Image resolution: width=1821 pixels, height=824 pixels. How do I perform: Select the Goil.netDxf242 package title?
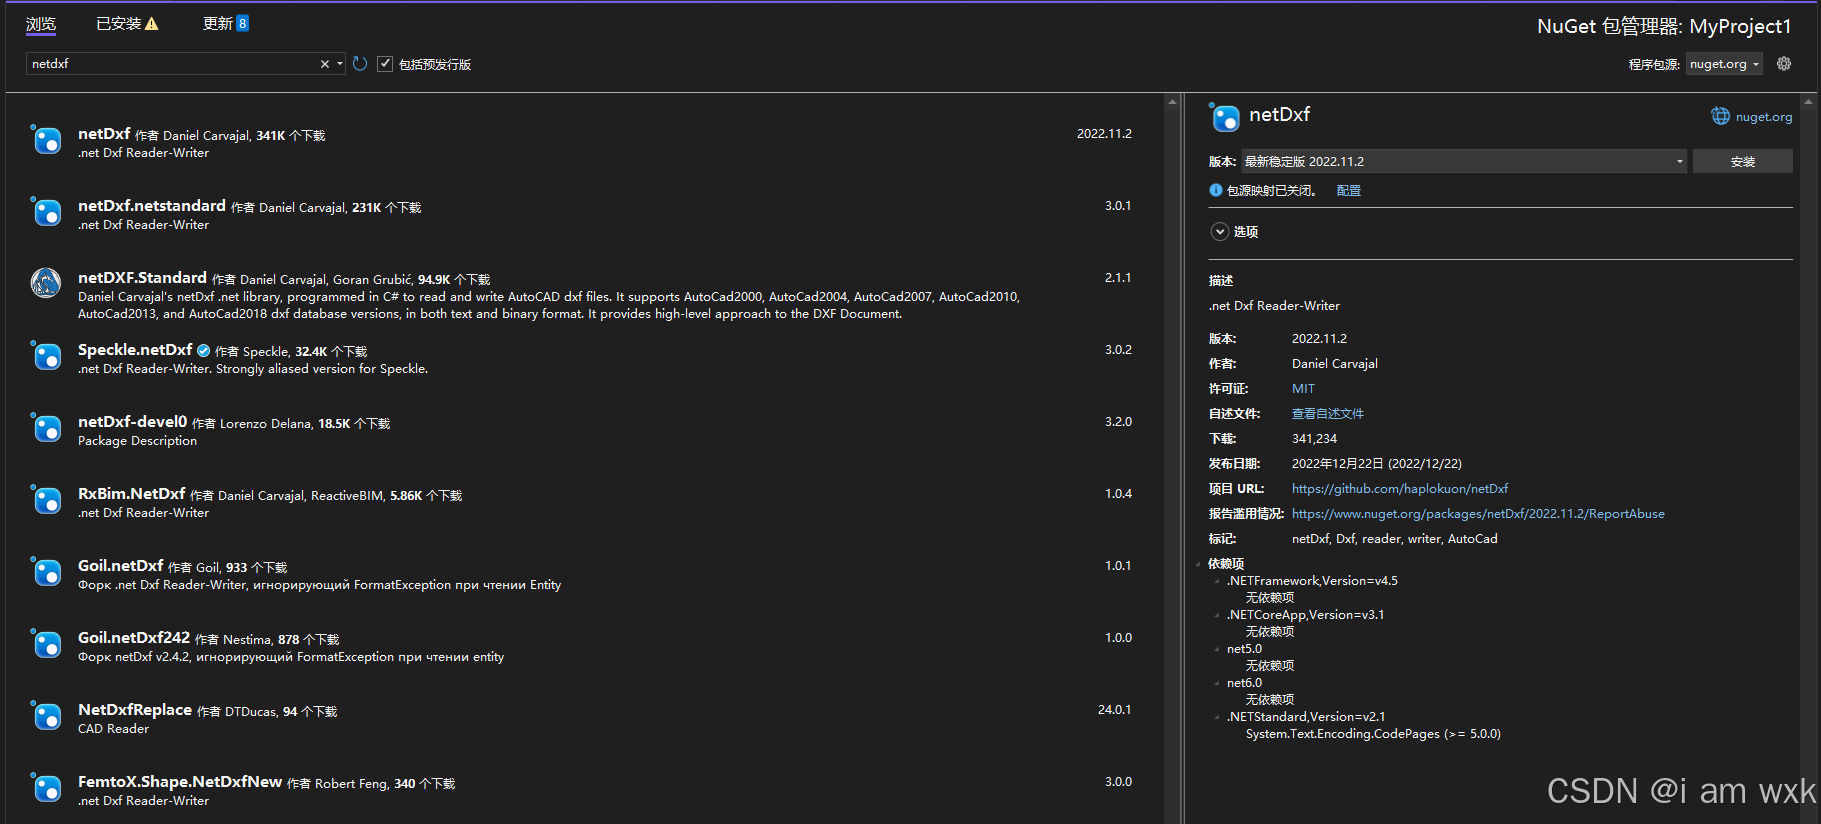point(134,638)
